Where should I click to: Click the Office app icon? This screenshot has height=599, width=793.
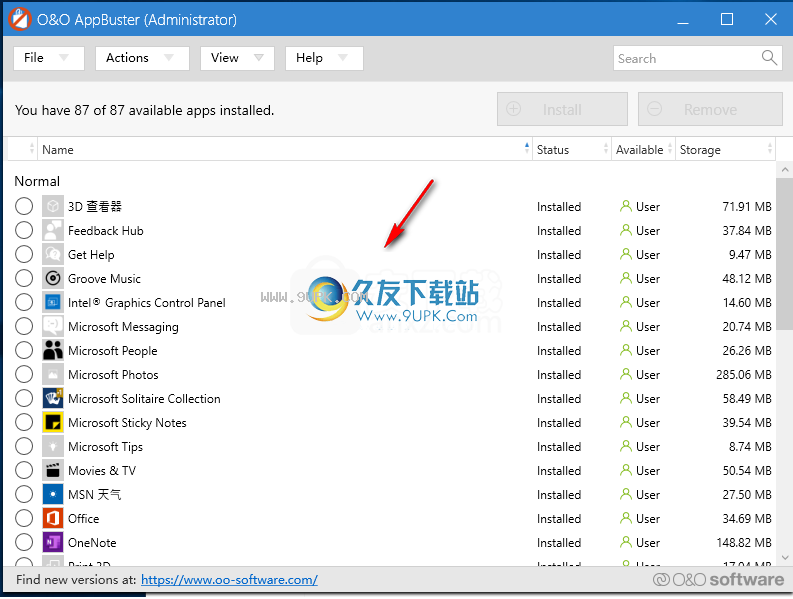(53, 519)
